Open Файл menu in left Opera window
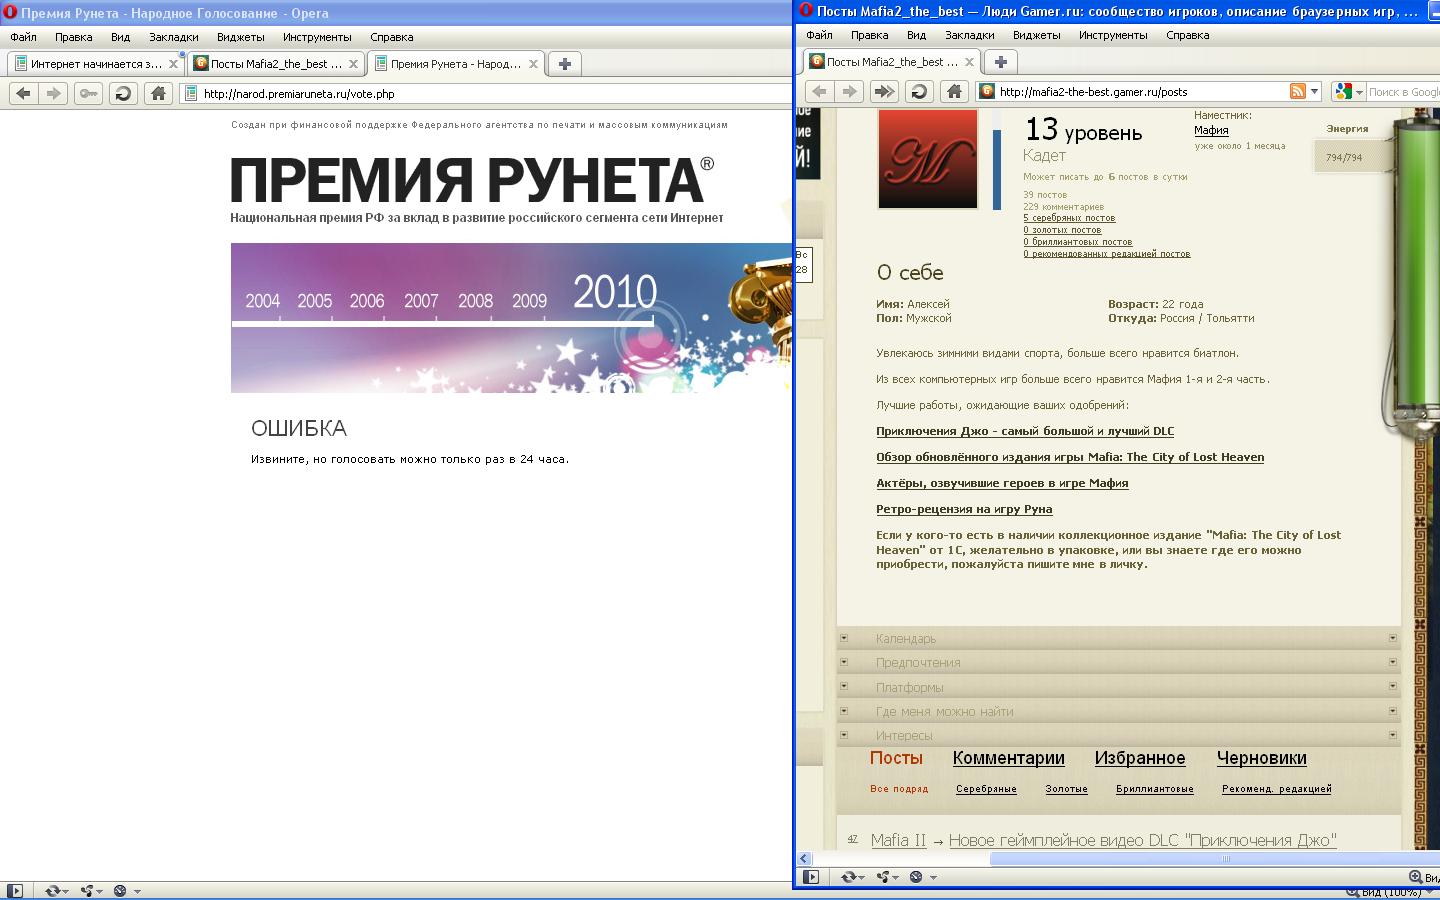 pos(23,37)
